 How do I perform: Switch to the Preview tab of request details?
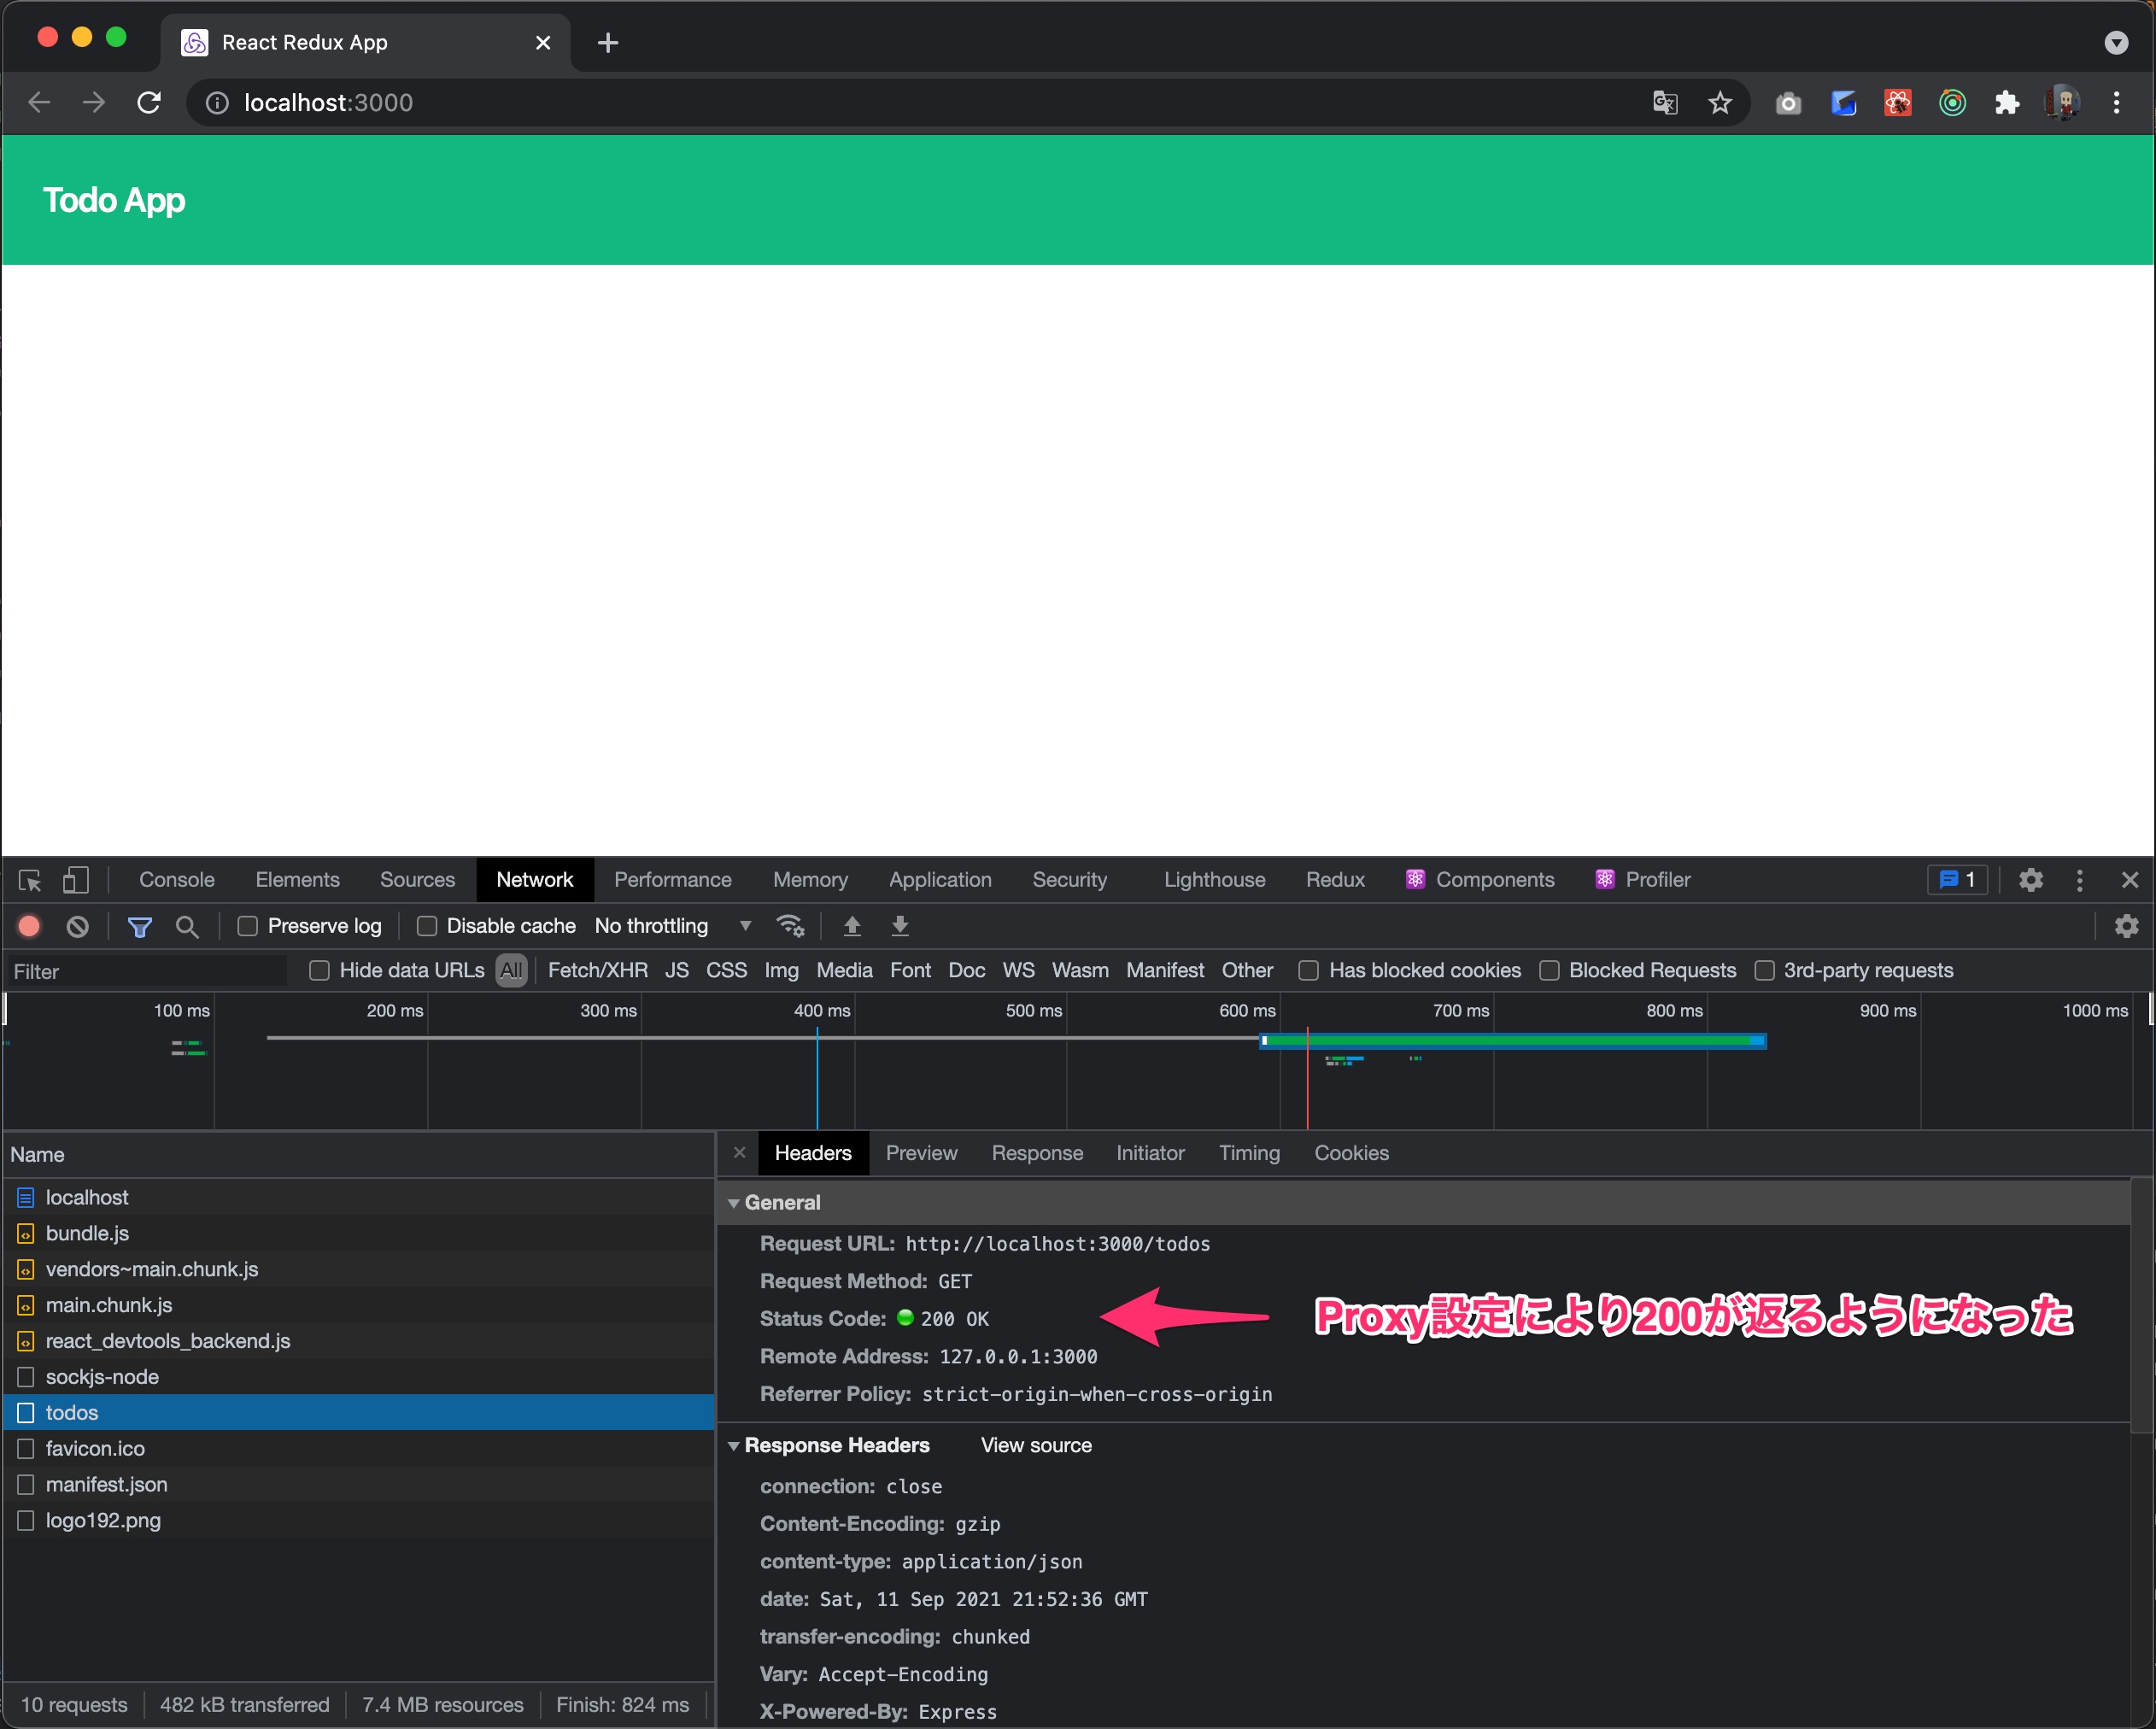coord(921,1153)
